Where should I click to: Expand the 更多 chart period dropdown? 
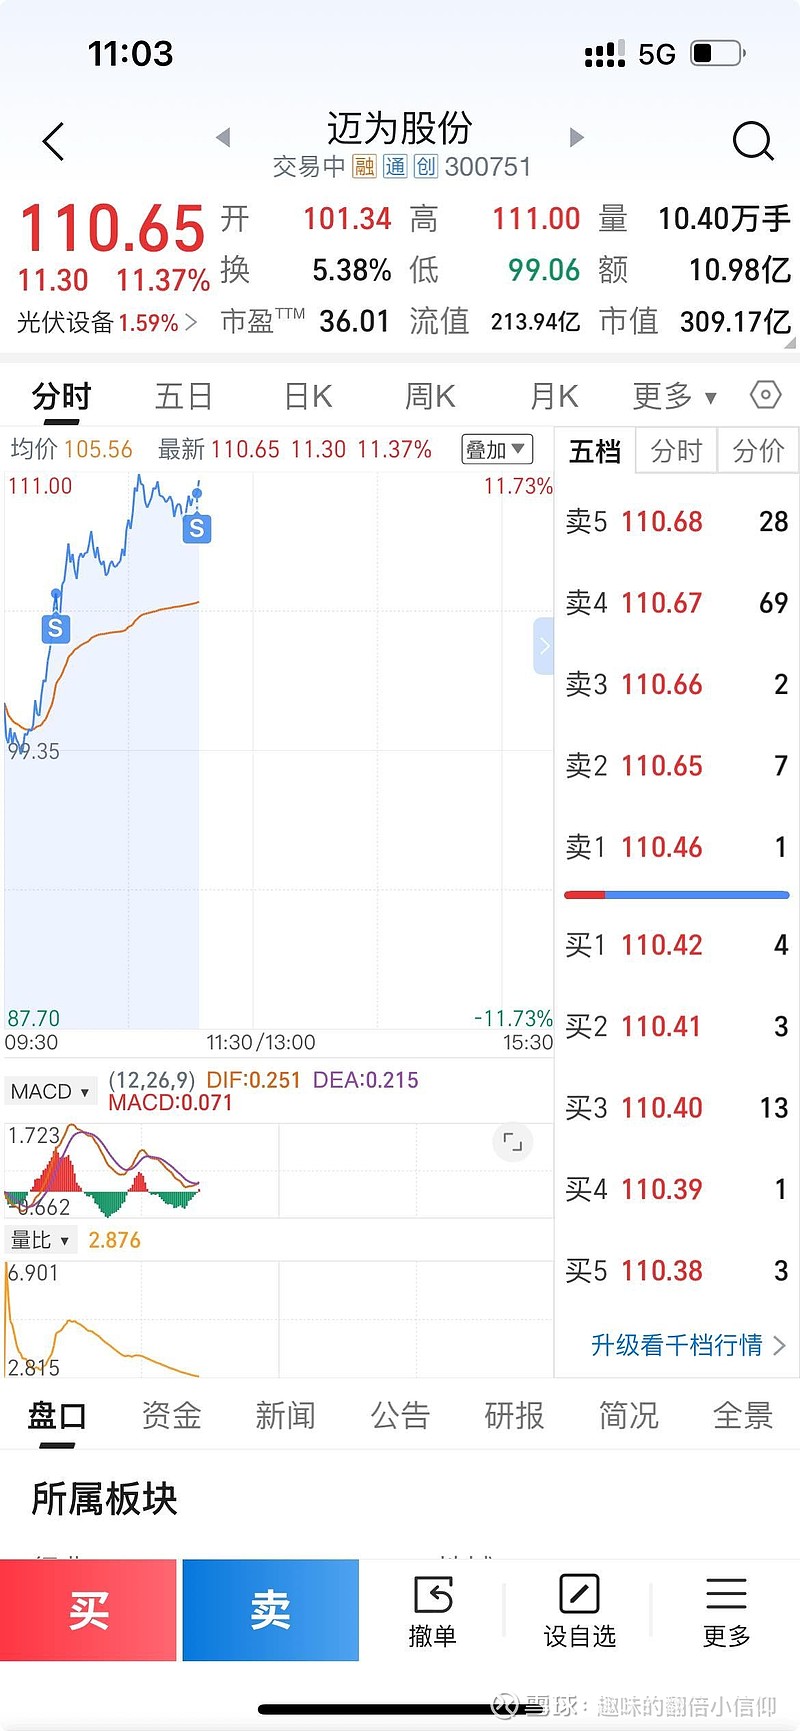[x=674, y=397]
